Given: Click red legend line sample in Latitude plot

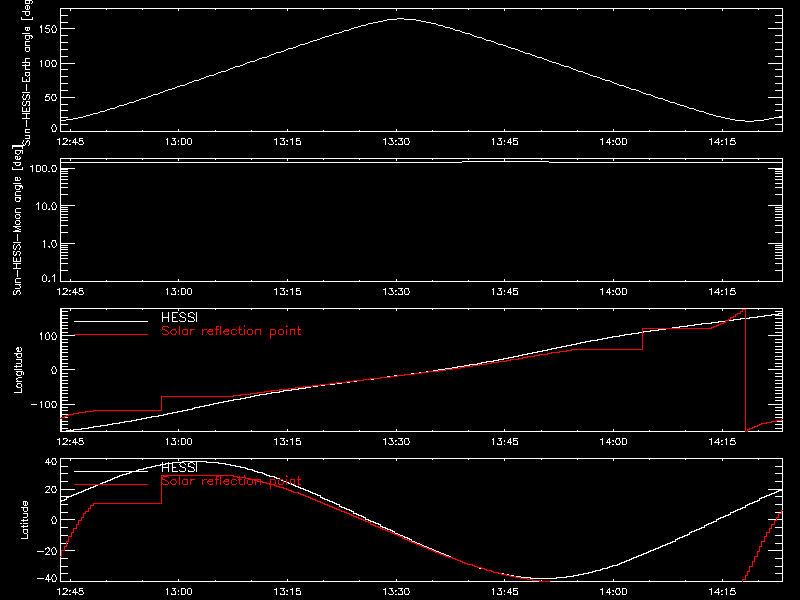Looking at the screenshot, I should (x=111, y=485).
